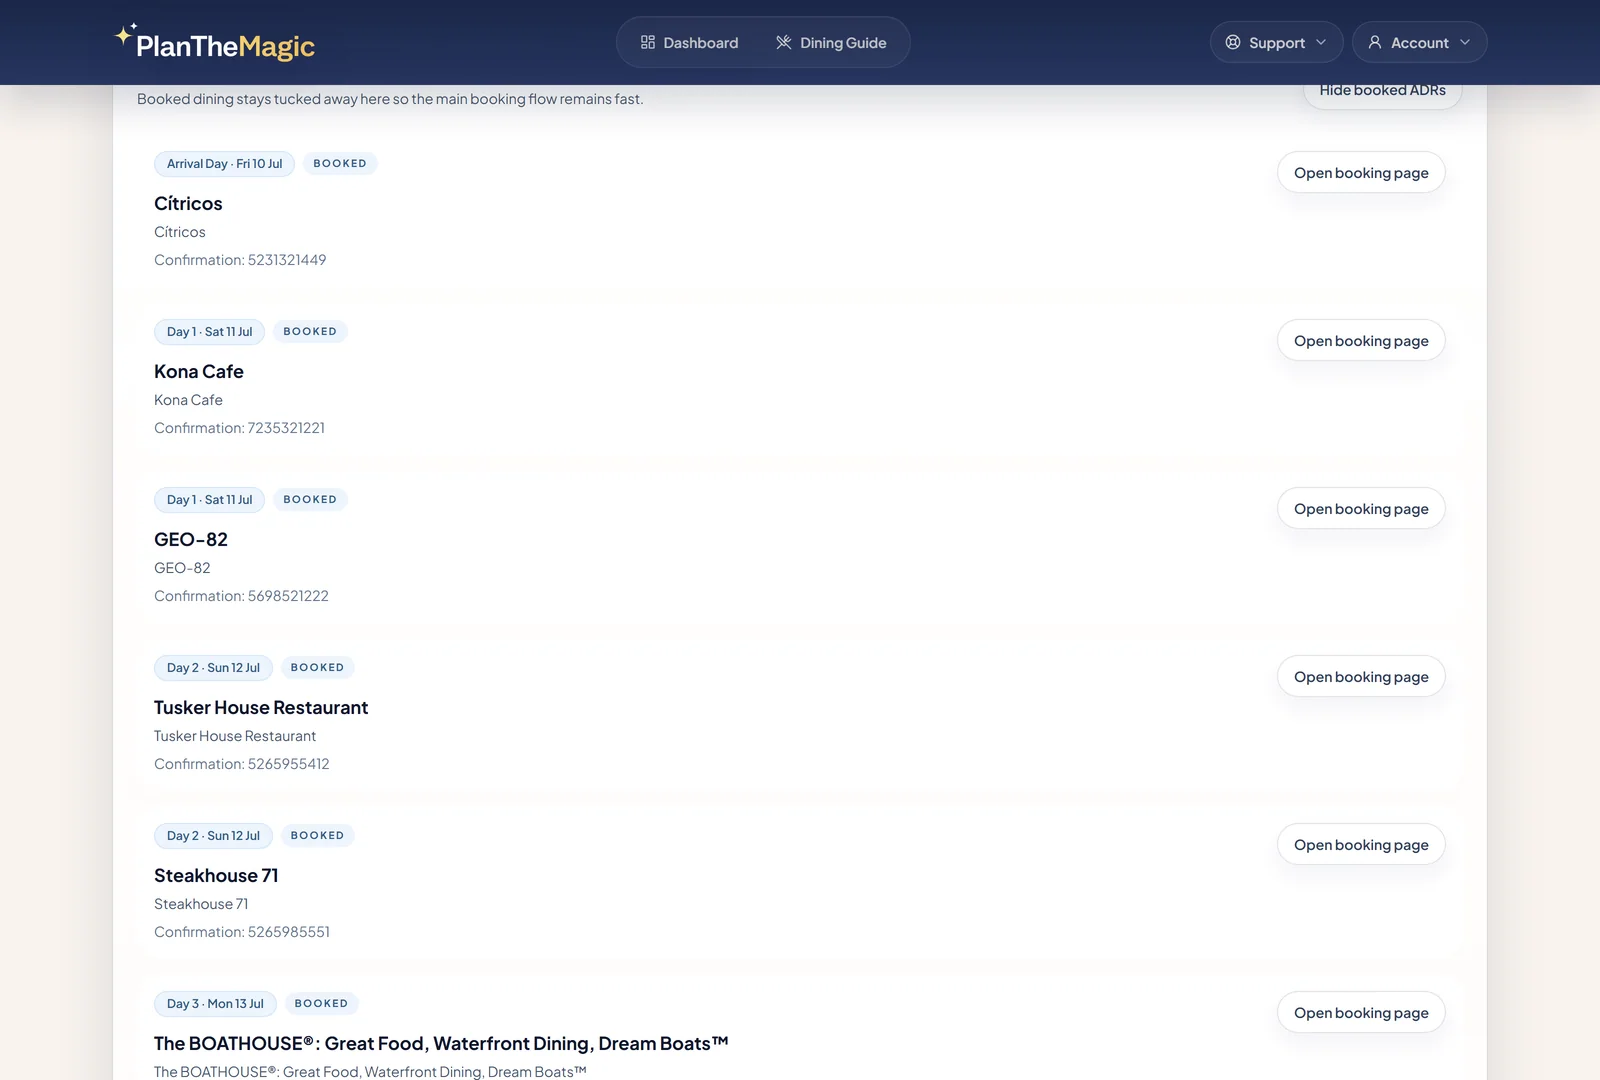Click the BOOKED badge for Cítricos
This screenshot has width=1600, height=1080.
click(x=340, y=163)
